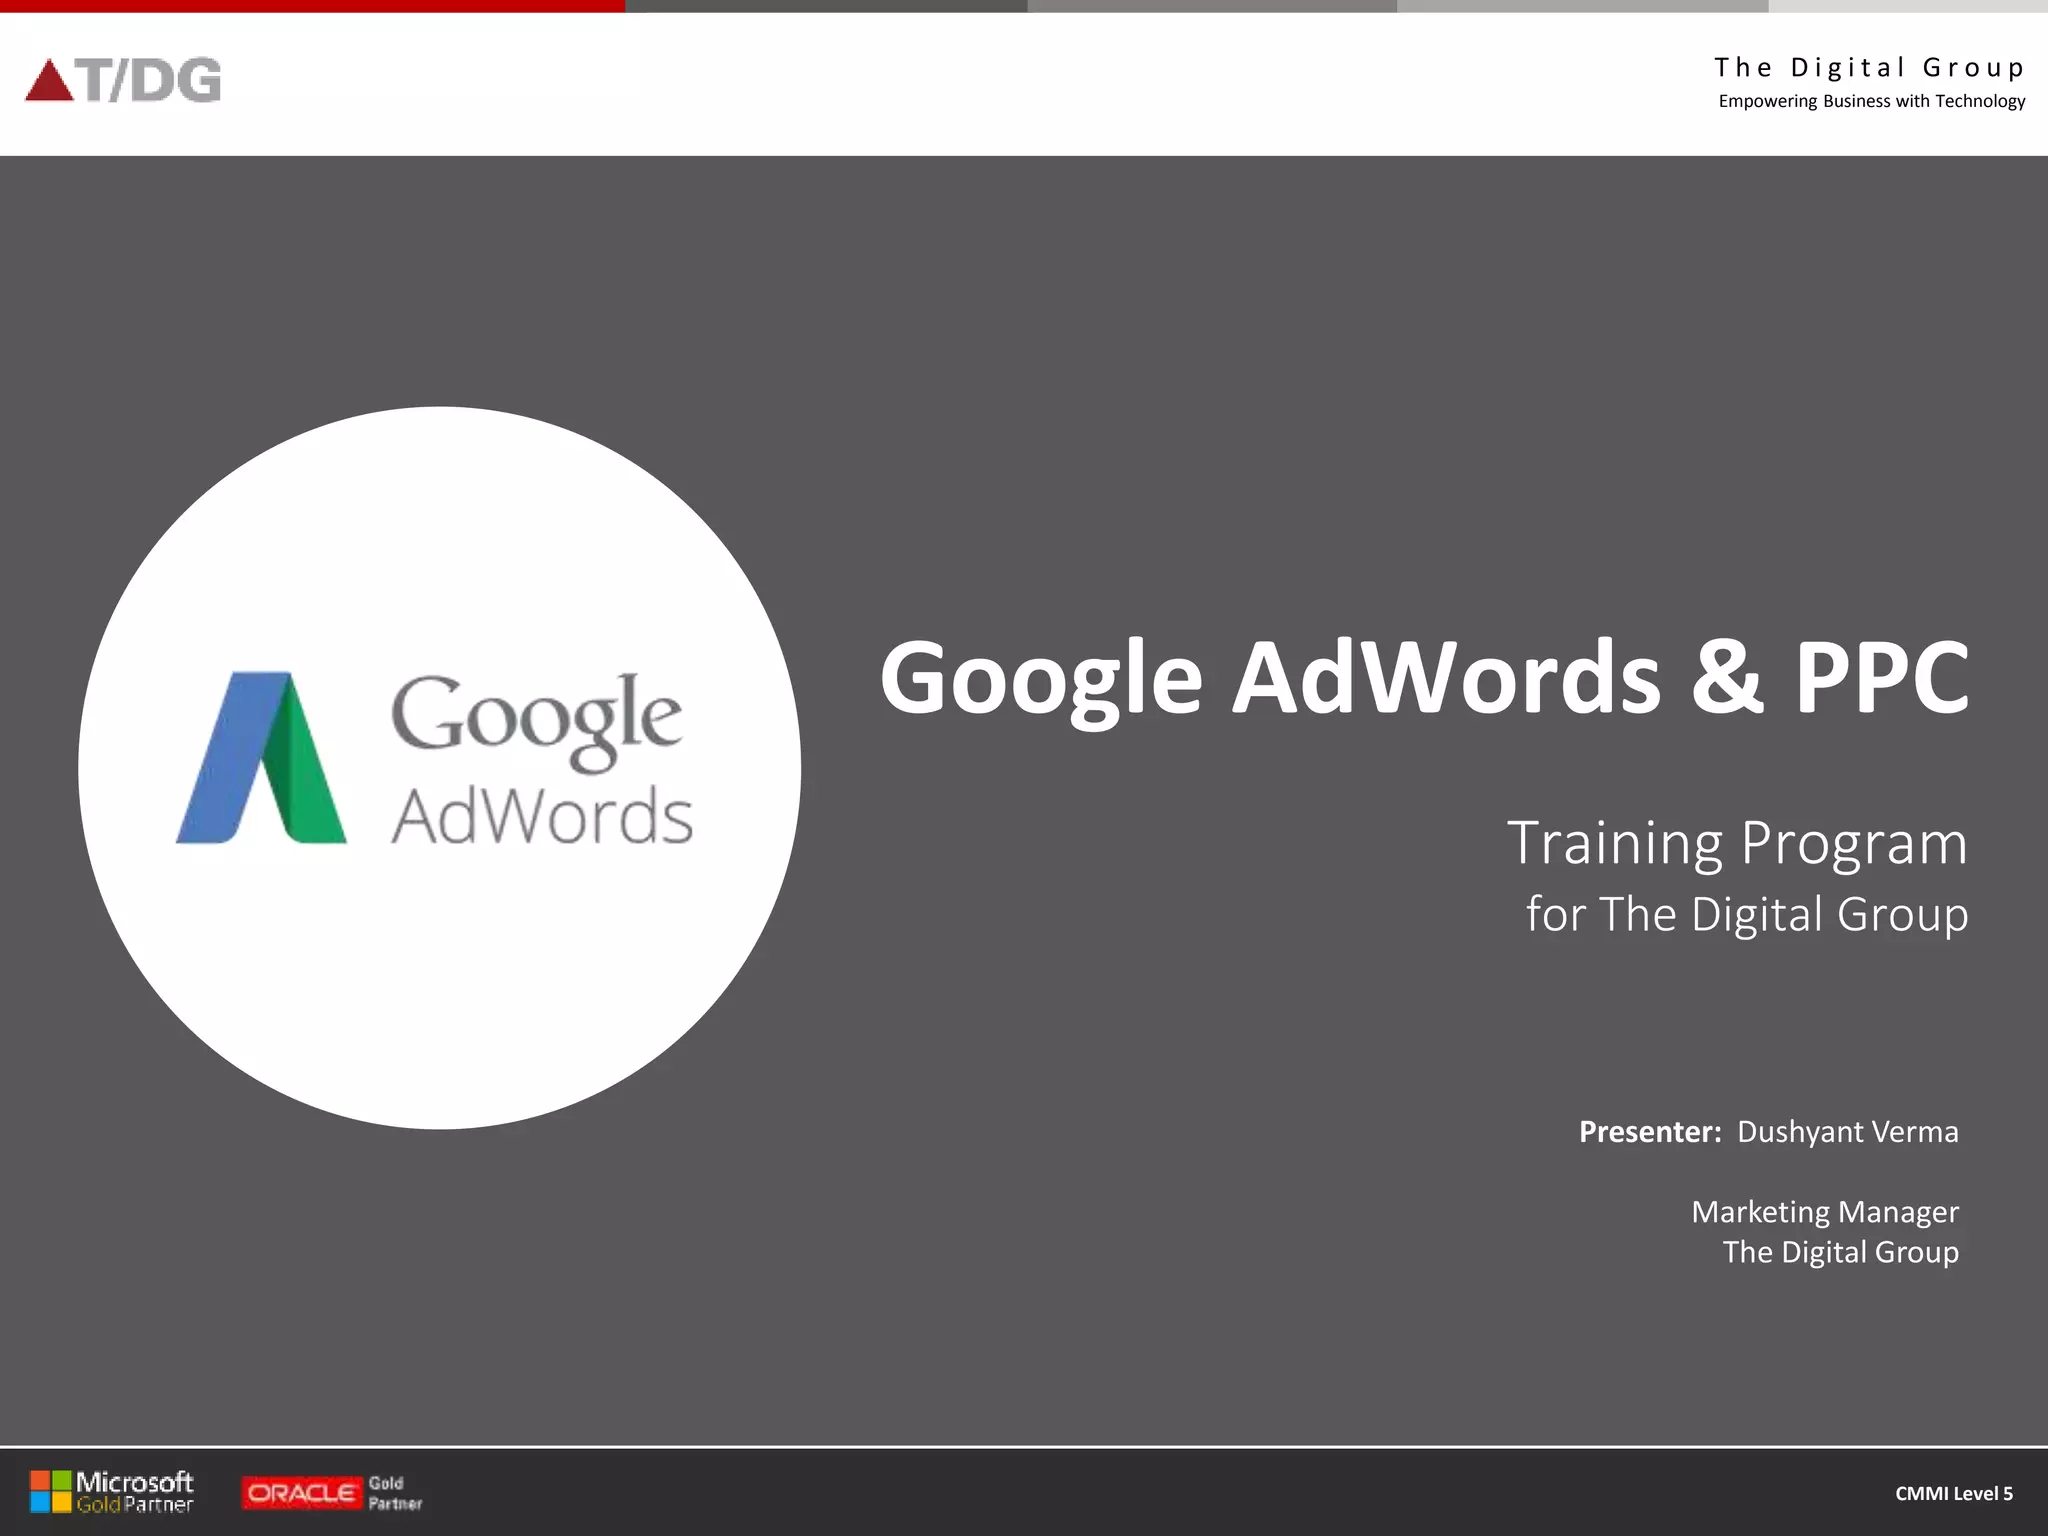This screenshot has width=2048, height=1536.
Task: Click 'The Digital Group' header text
Action: (1869, 68)
